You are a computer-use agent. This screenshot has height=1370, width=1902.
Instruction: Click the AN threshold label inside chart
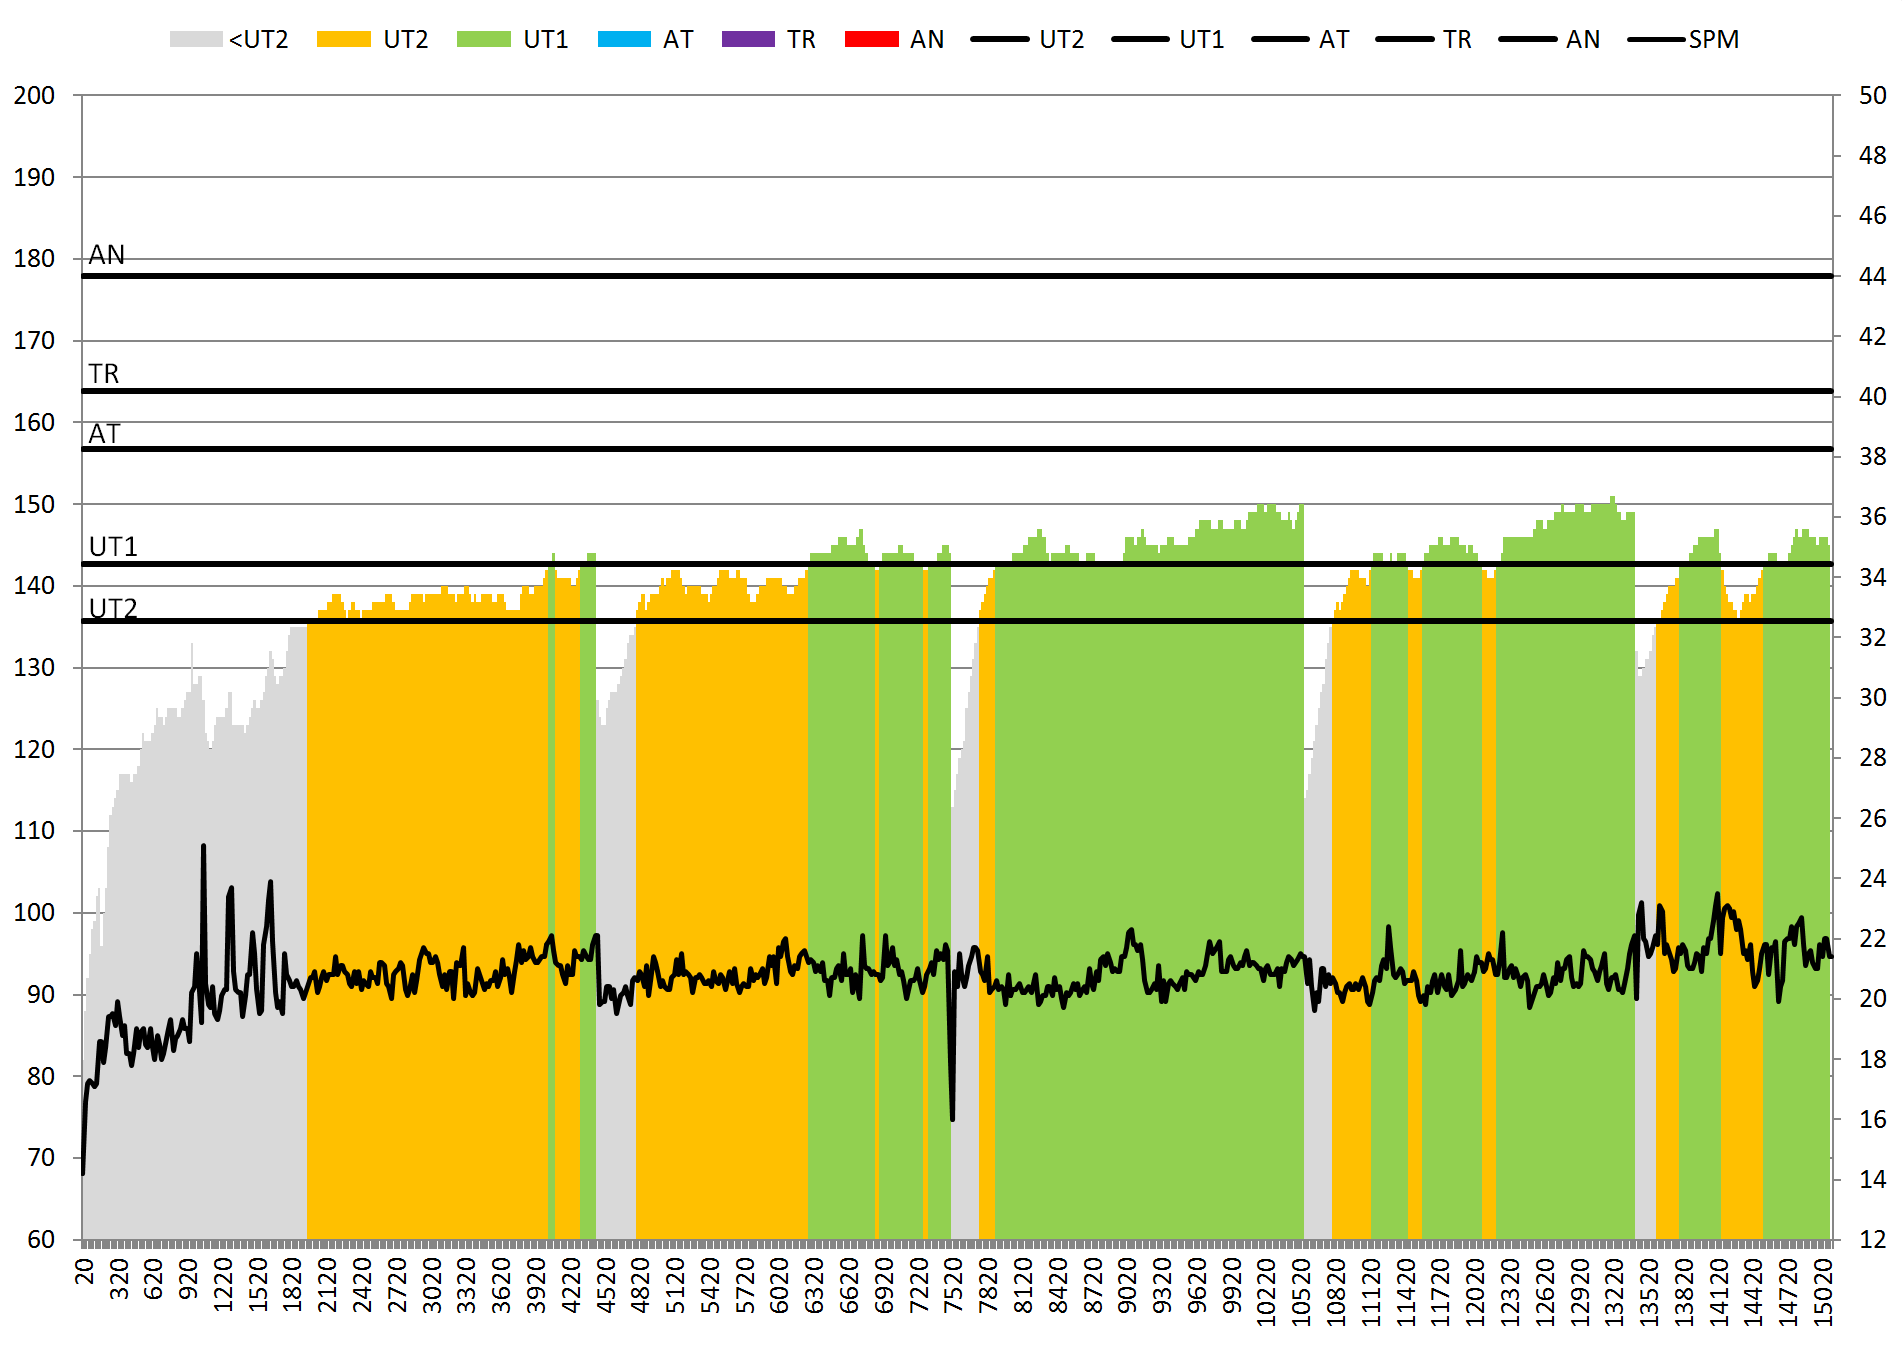point(107,255)
